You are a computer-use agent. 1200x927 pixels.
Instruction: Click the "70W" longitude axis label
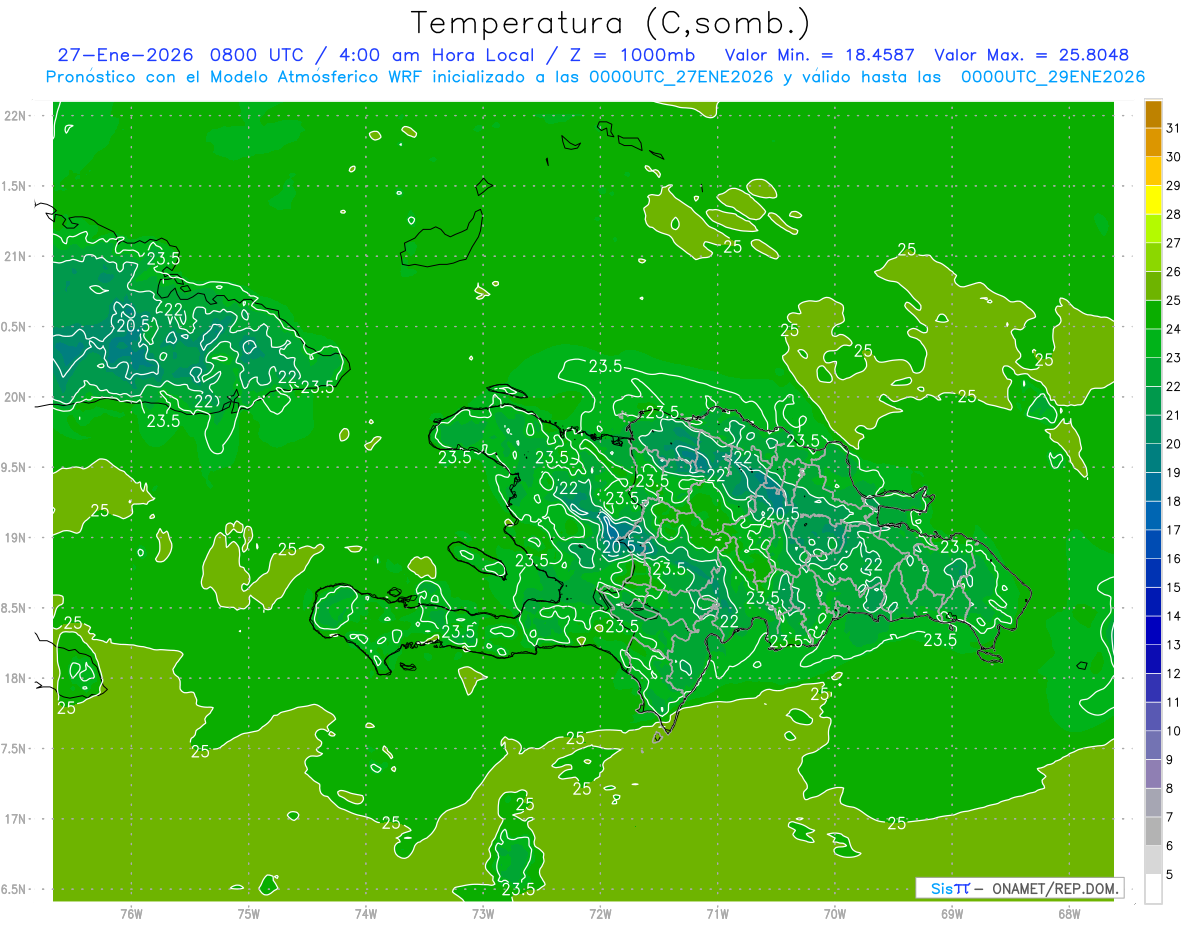[x=834, y=913]
